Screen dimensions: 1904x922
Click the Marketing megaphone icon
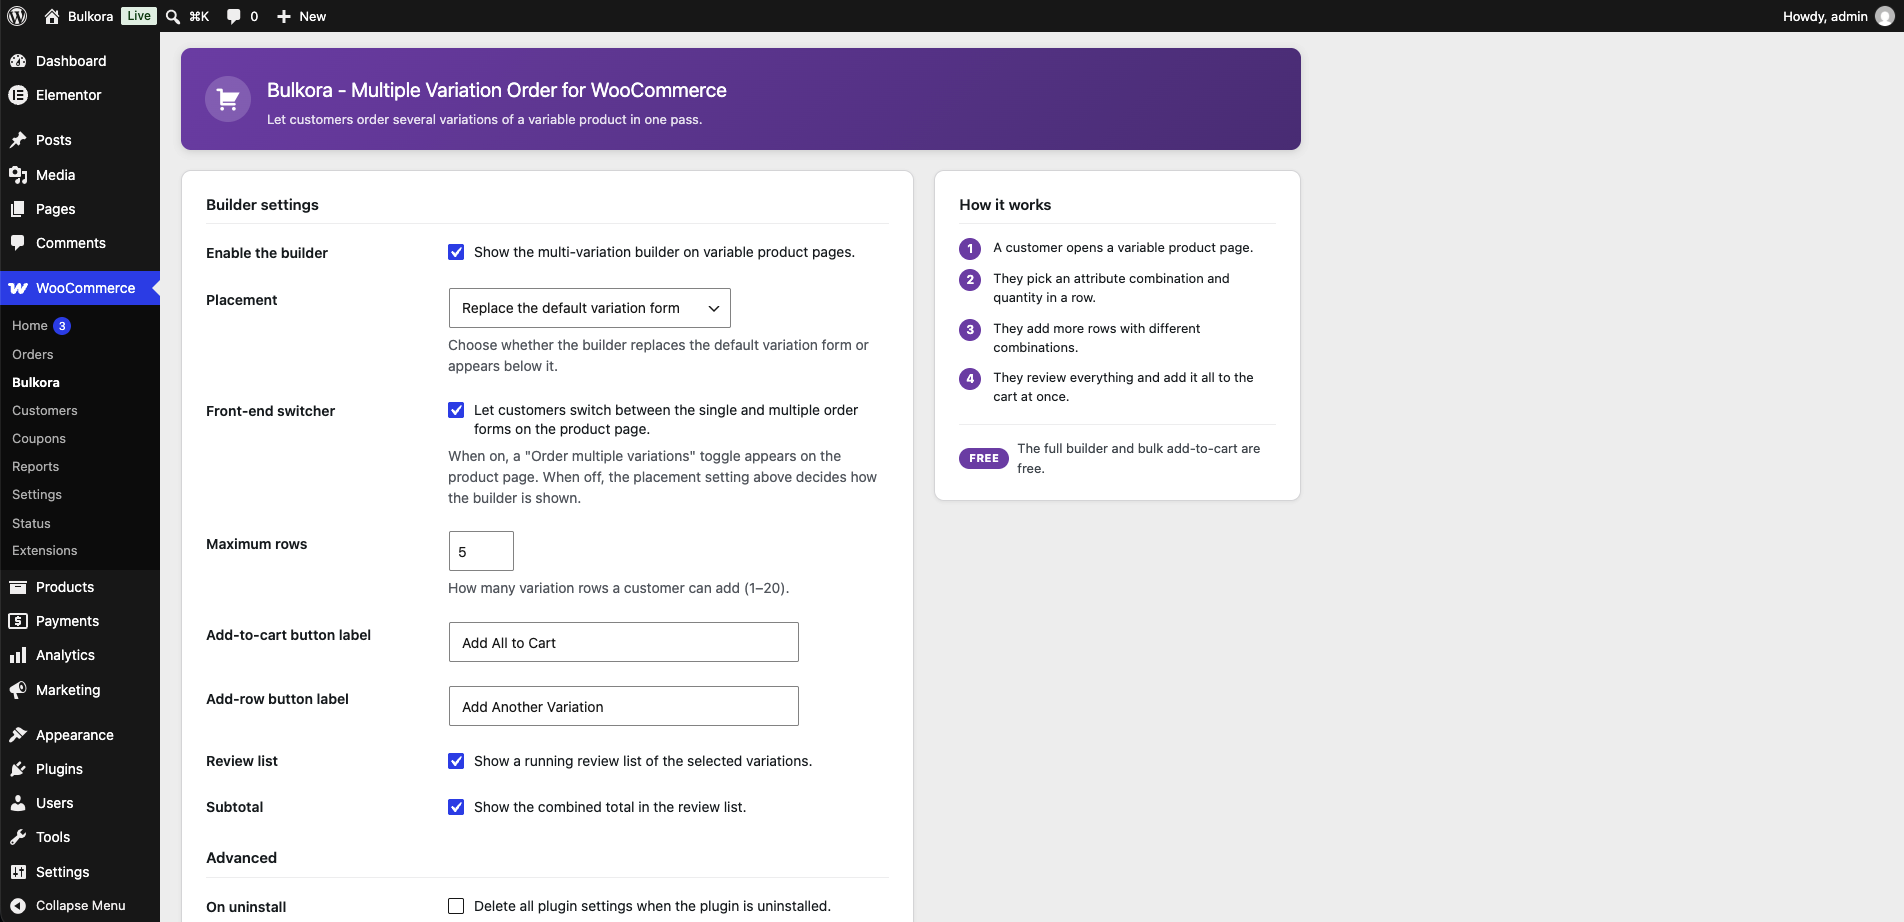18,690
